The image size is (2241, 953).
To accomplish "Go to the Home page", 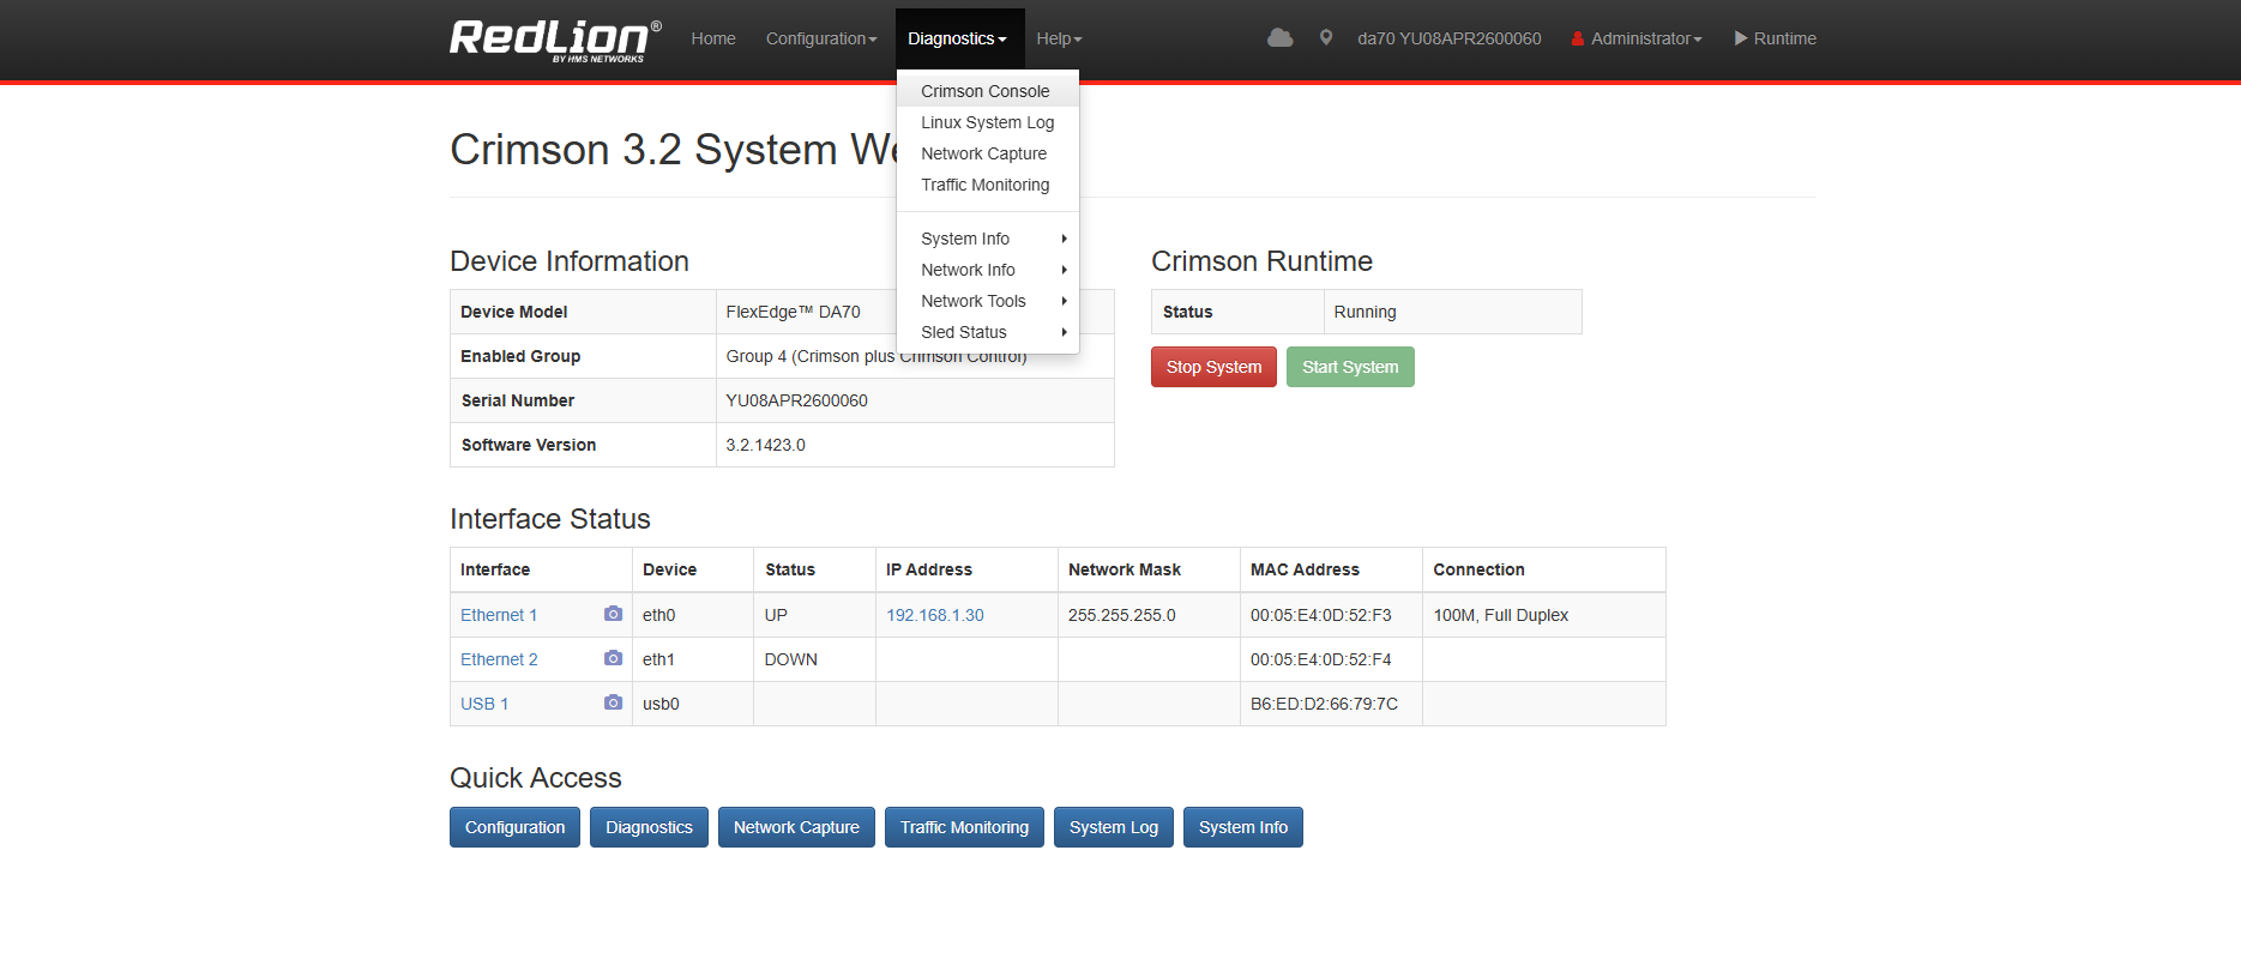I will [713, 38].
